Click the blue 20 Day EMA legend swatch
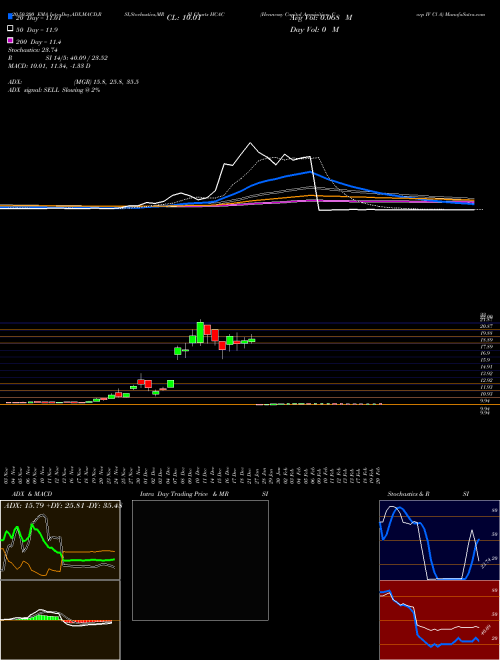Image resolution: width=500 pixels, height=660 pixels. (10, 17)
